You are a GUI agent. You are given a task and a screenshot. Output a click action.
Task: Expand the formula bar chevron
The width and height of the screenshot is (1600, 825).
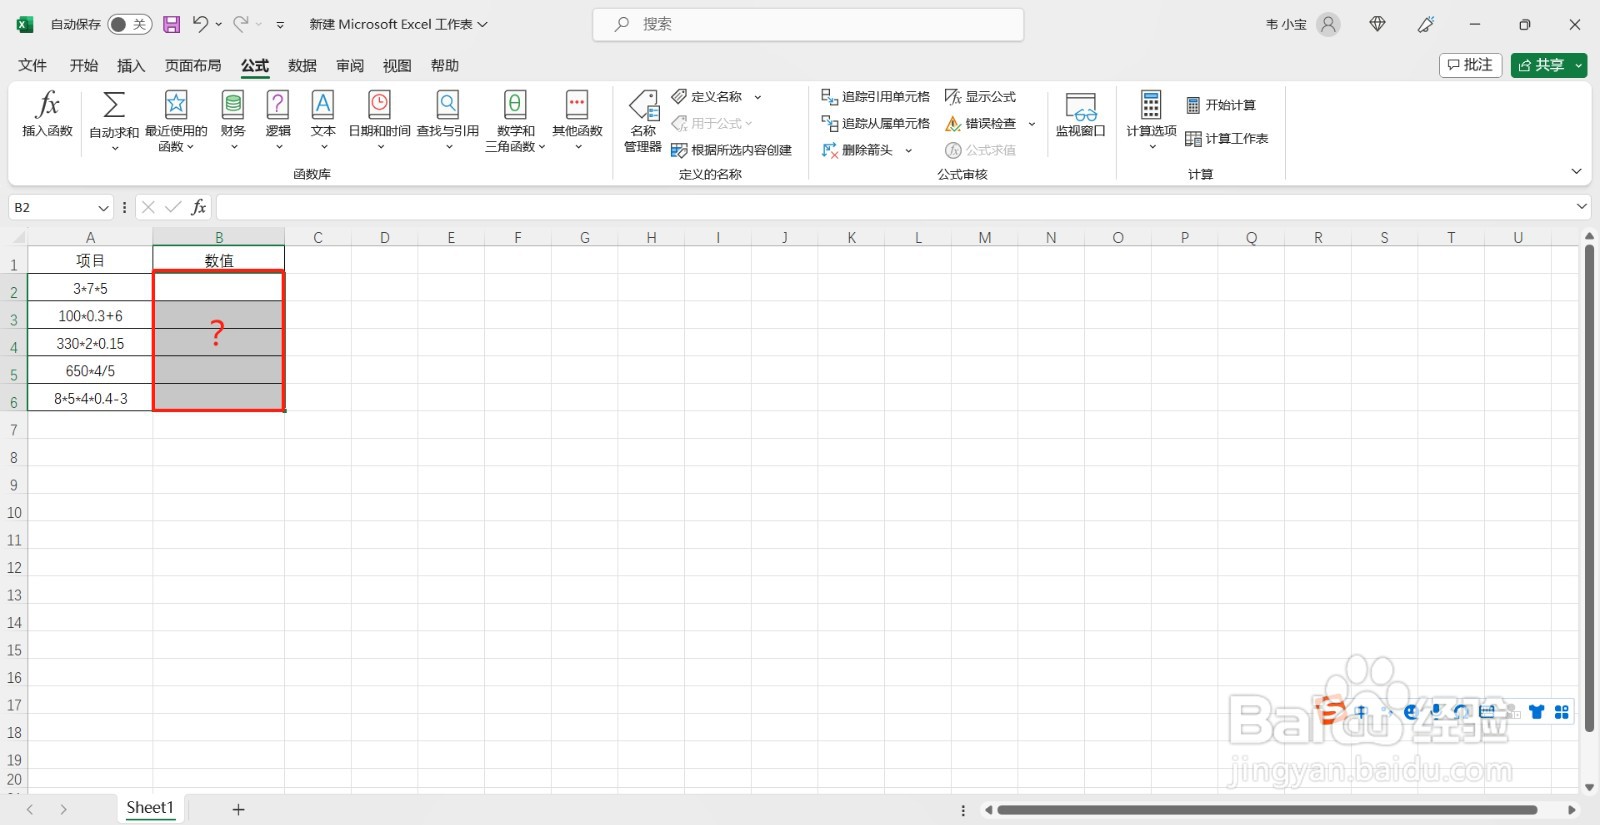[x=1582, y=206]
